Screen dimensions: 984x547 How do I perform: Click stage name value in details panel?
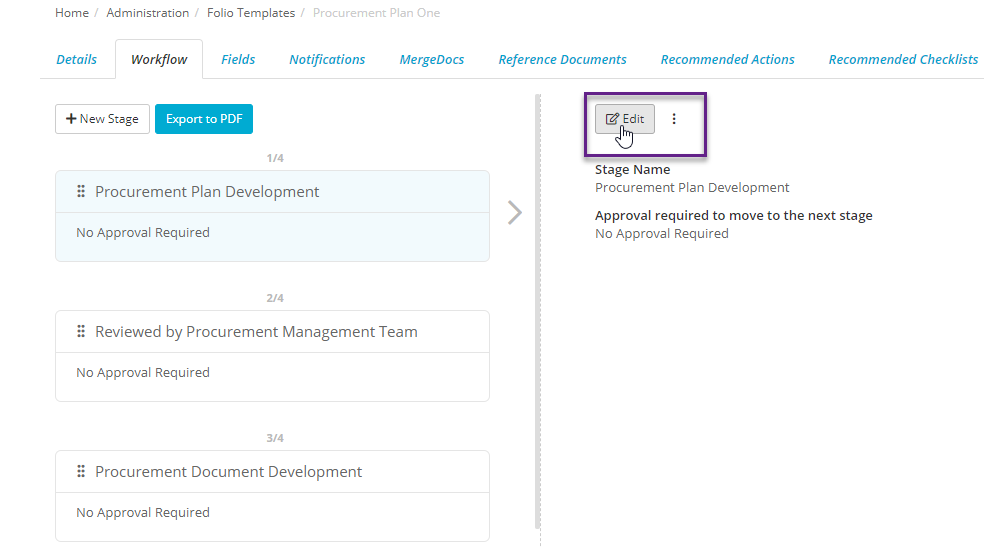click(x=692, y=188)
